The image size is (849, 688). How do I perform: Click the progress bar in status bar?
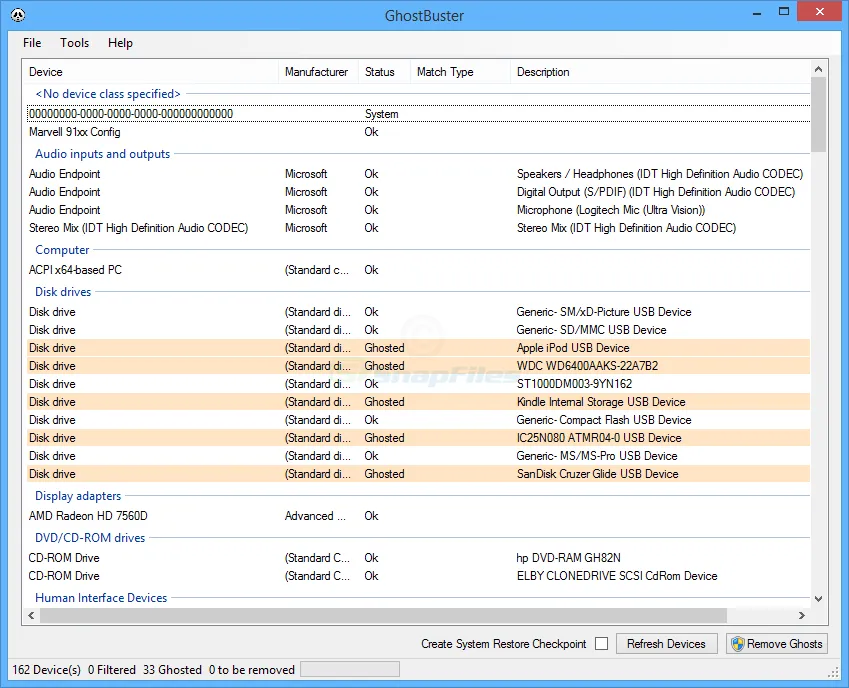(350, 670)
